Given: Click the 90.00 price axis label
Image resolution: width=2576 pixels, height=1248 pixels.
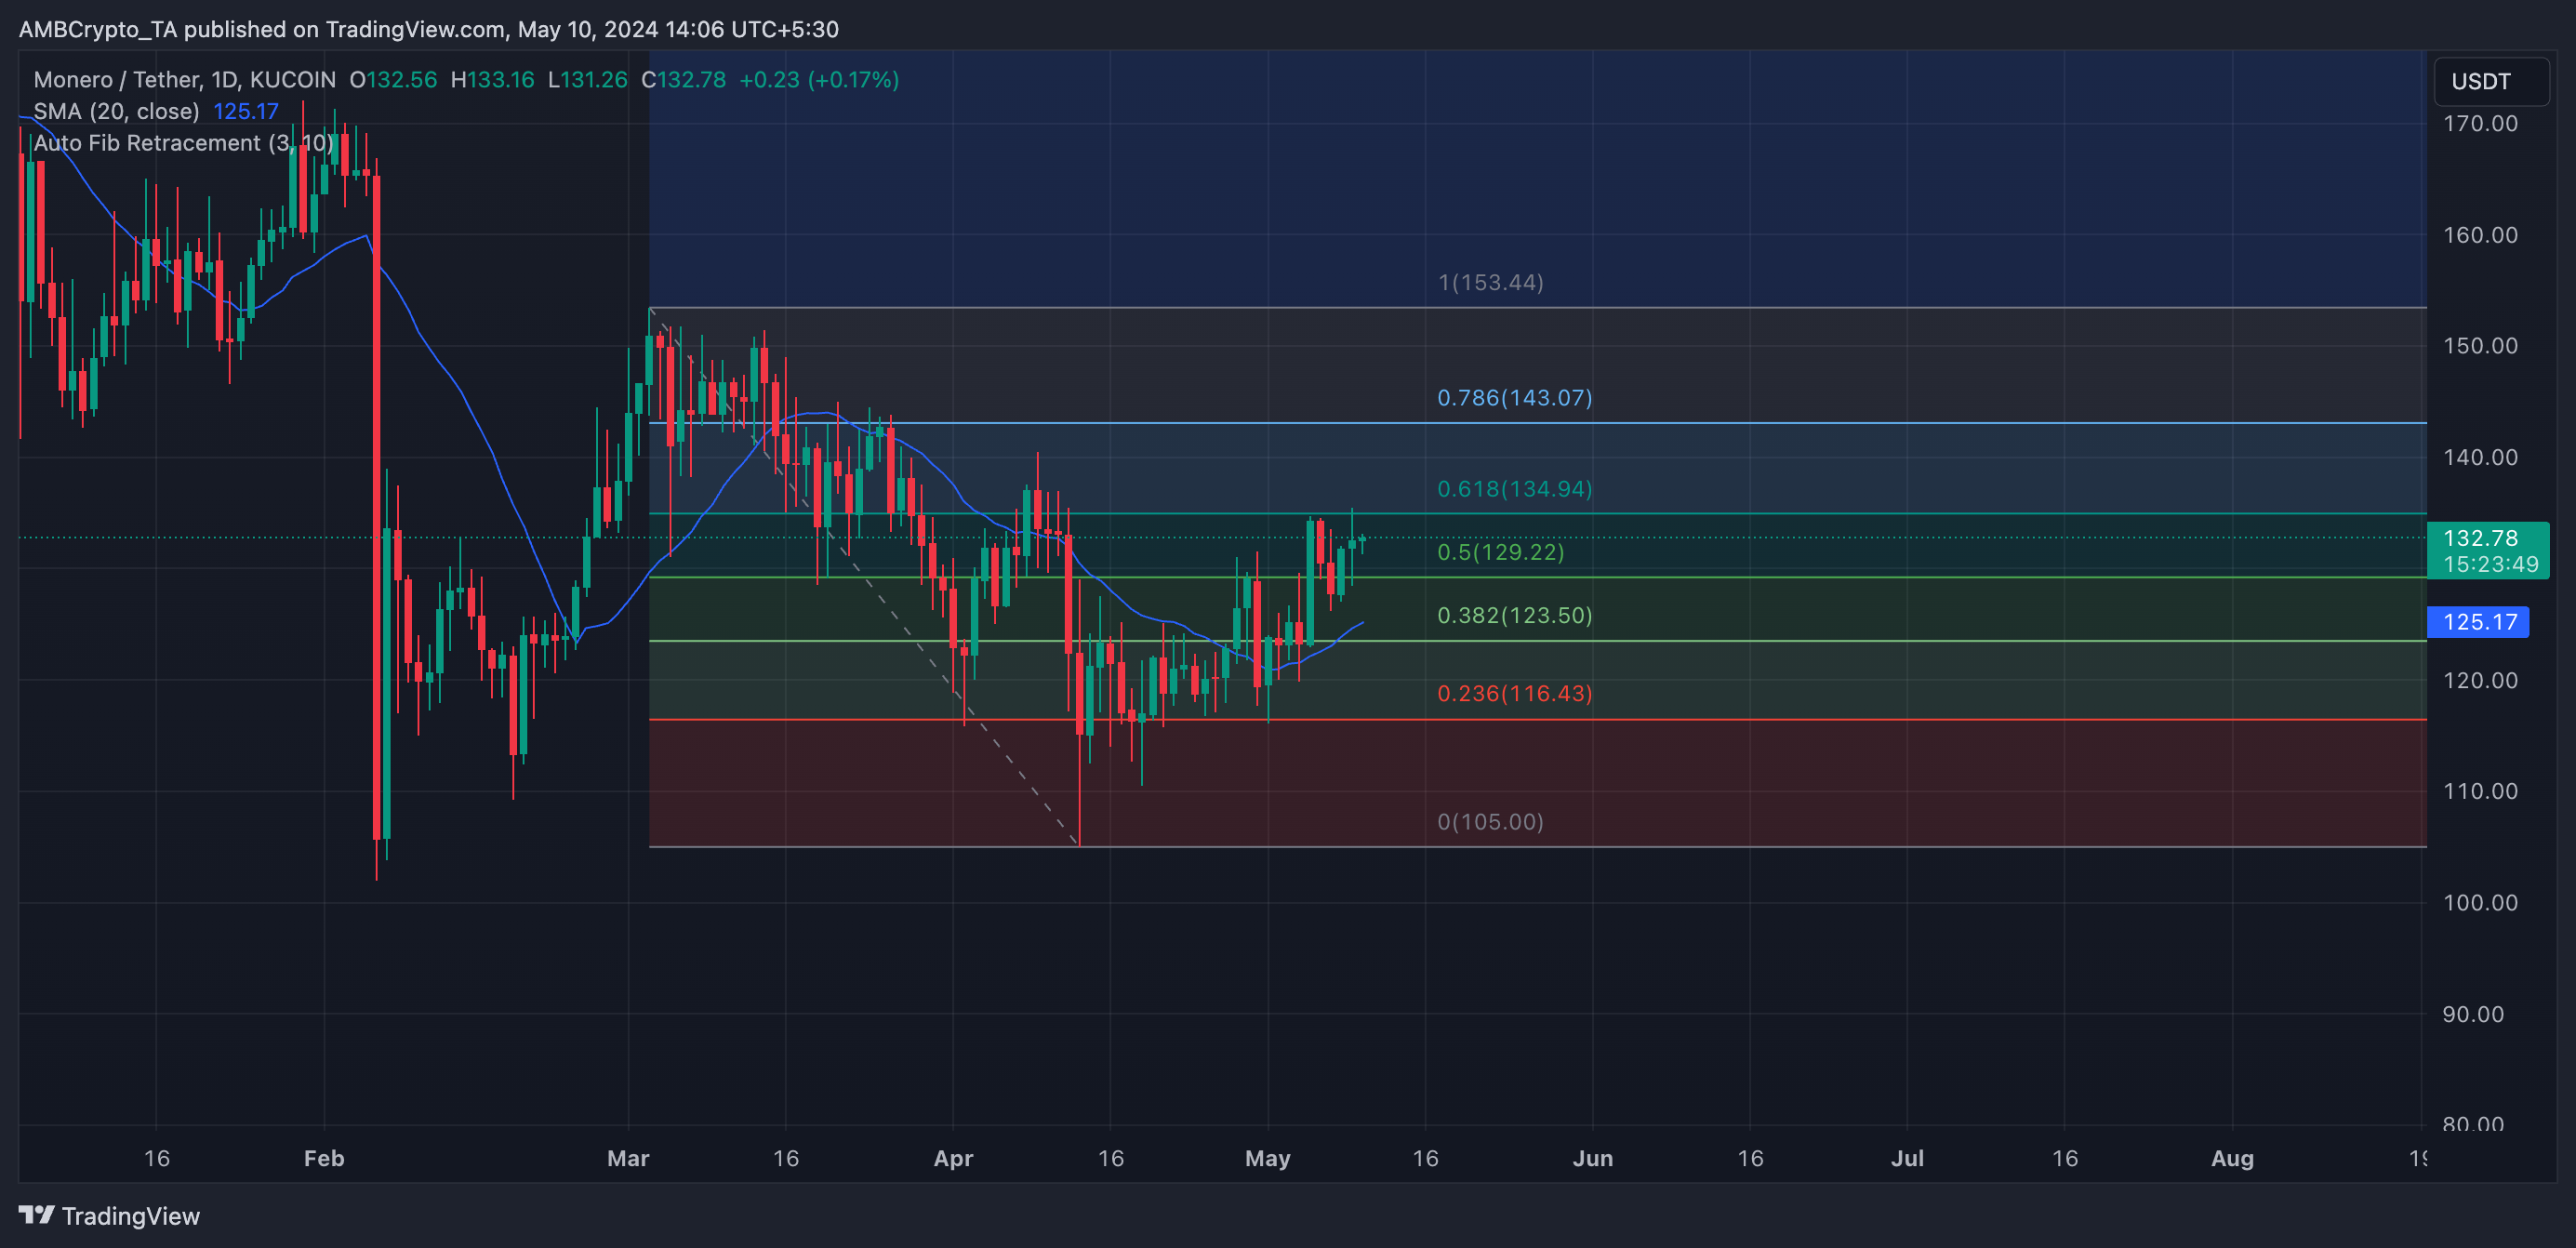Looking at the screenshot, I should tap(2473, 1013).
